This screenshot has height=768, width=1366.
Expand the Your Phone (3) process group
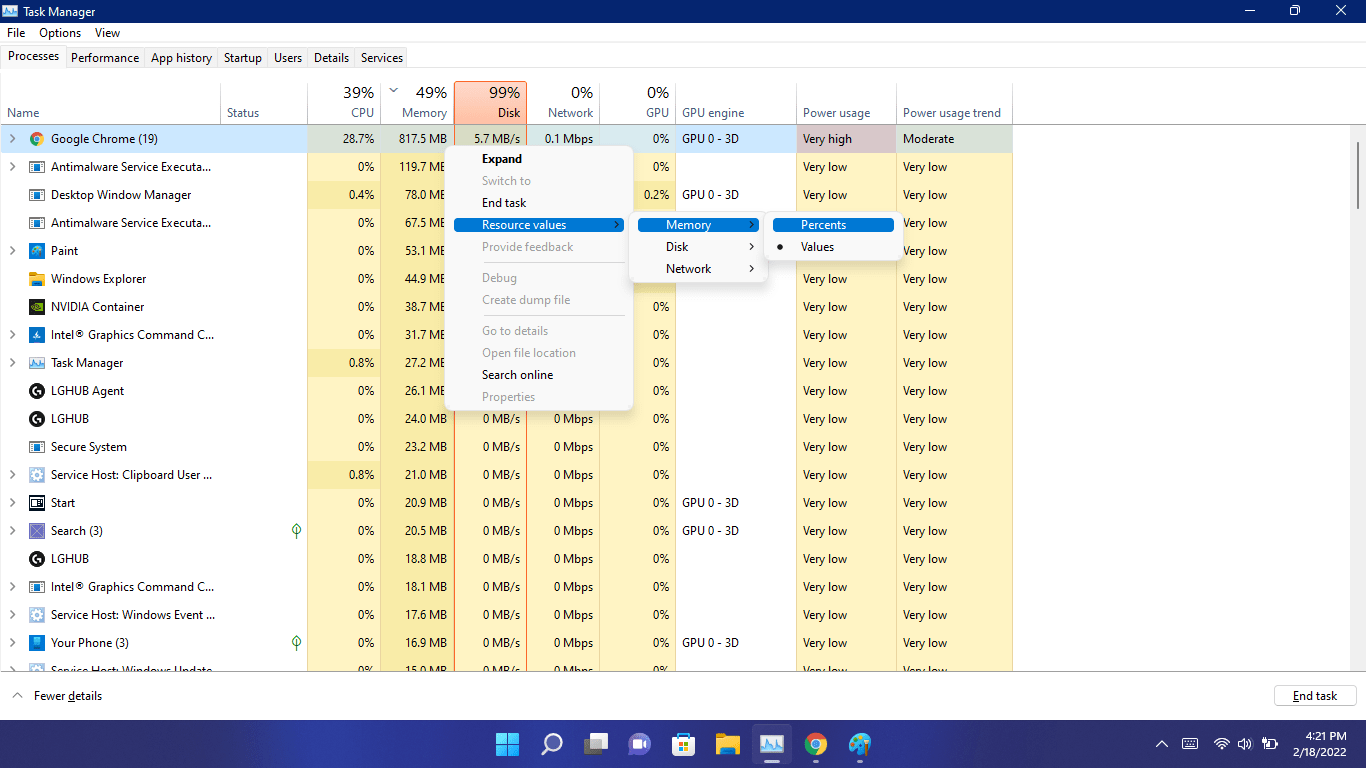click(x=13, y=643)
